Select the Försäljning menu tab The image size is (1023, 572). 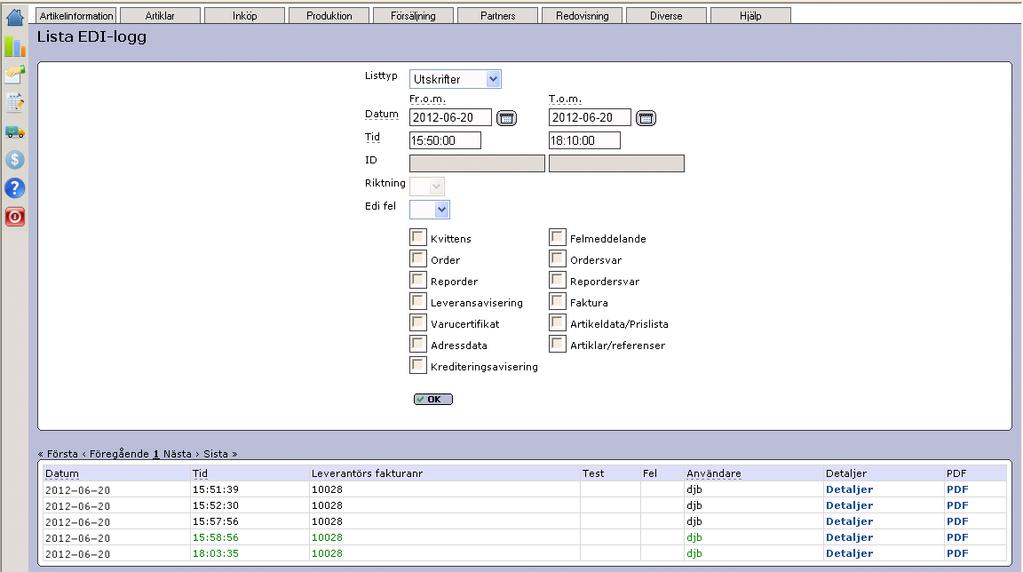point(413,16)
